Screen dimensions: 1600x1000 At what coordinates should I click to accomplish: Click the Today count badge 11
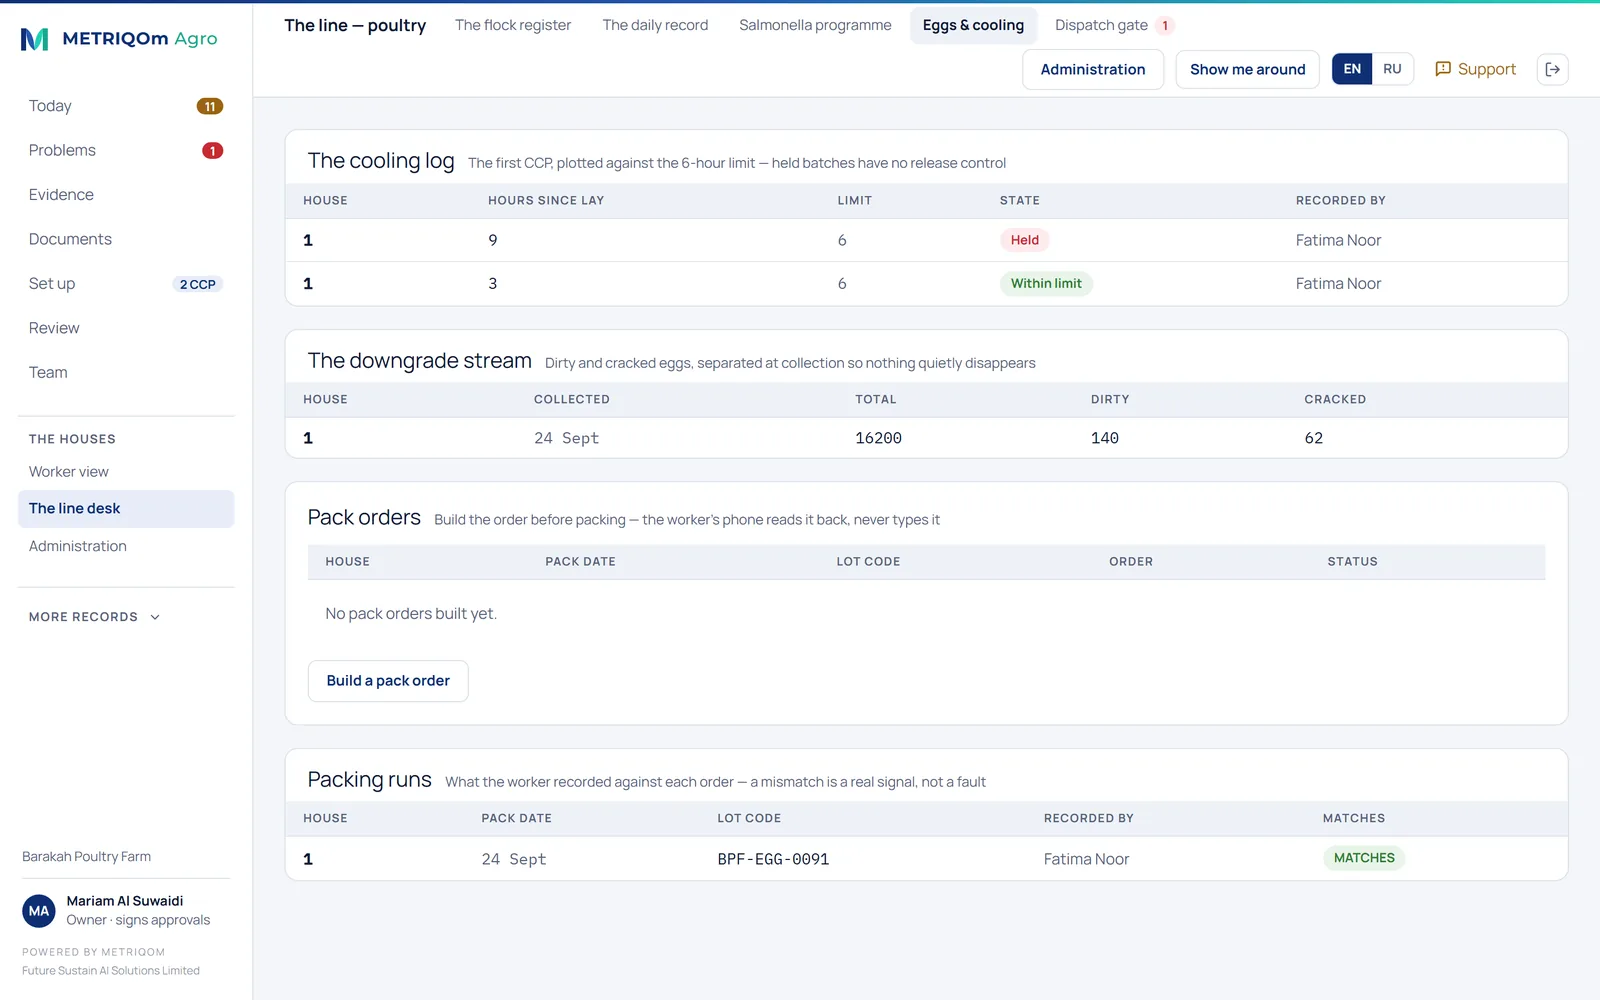[x=210, y=106]
